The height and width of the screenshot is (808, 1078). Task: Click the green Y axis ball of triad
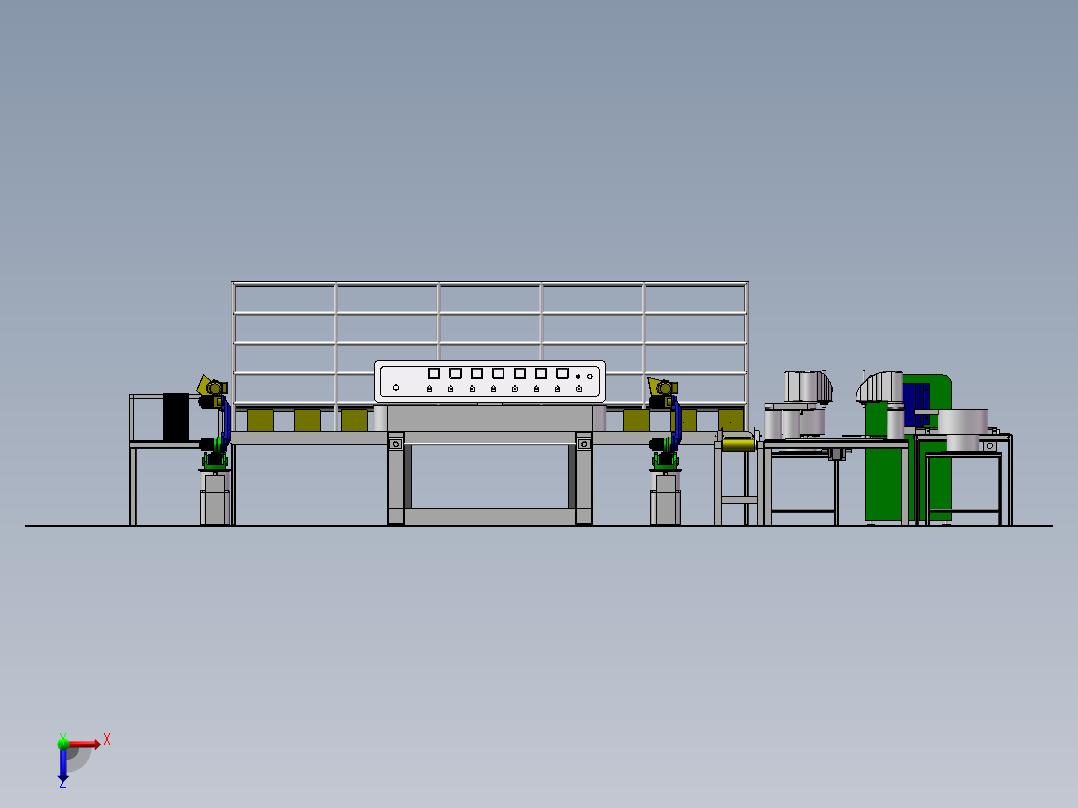pyautogui.click(x=63, y=743)
